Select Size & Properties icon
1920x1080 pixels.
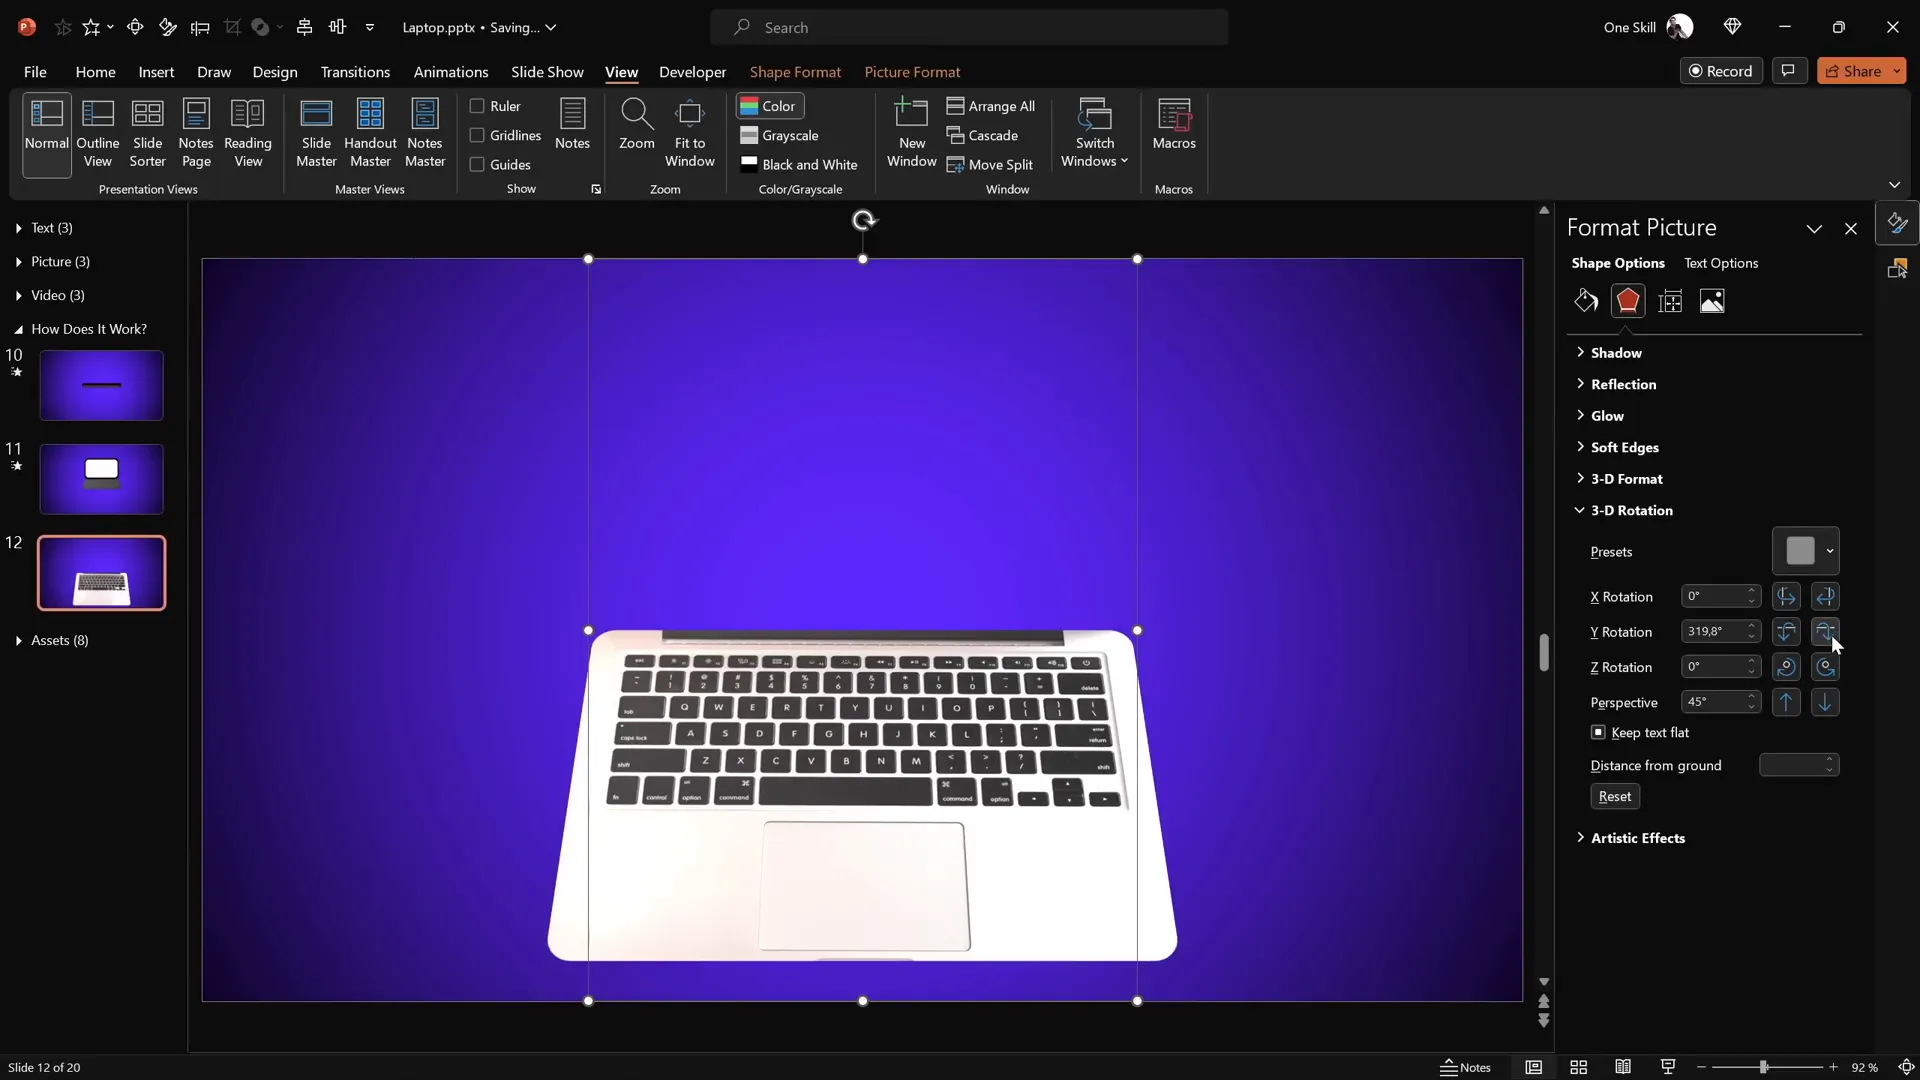pyautogui.click(x=1670, y=301)
